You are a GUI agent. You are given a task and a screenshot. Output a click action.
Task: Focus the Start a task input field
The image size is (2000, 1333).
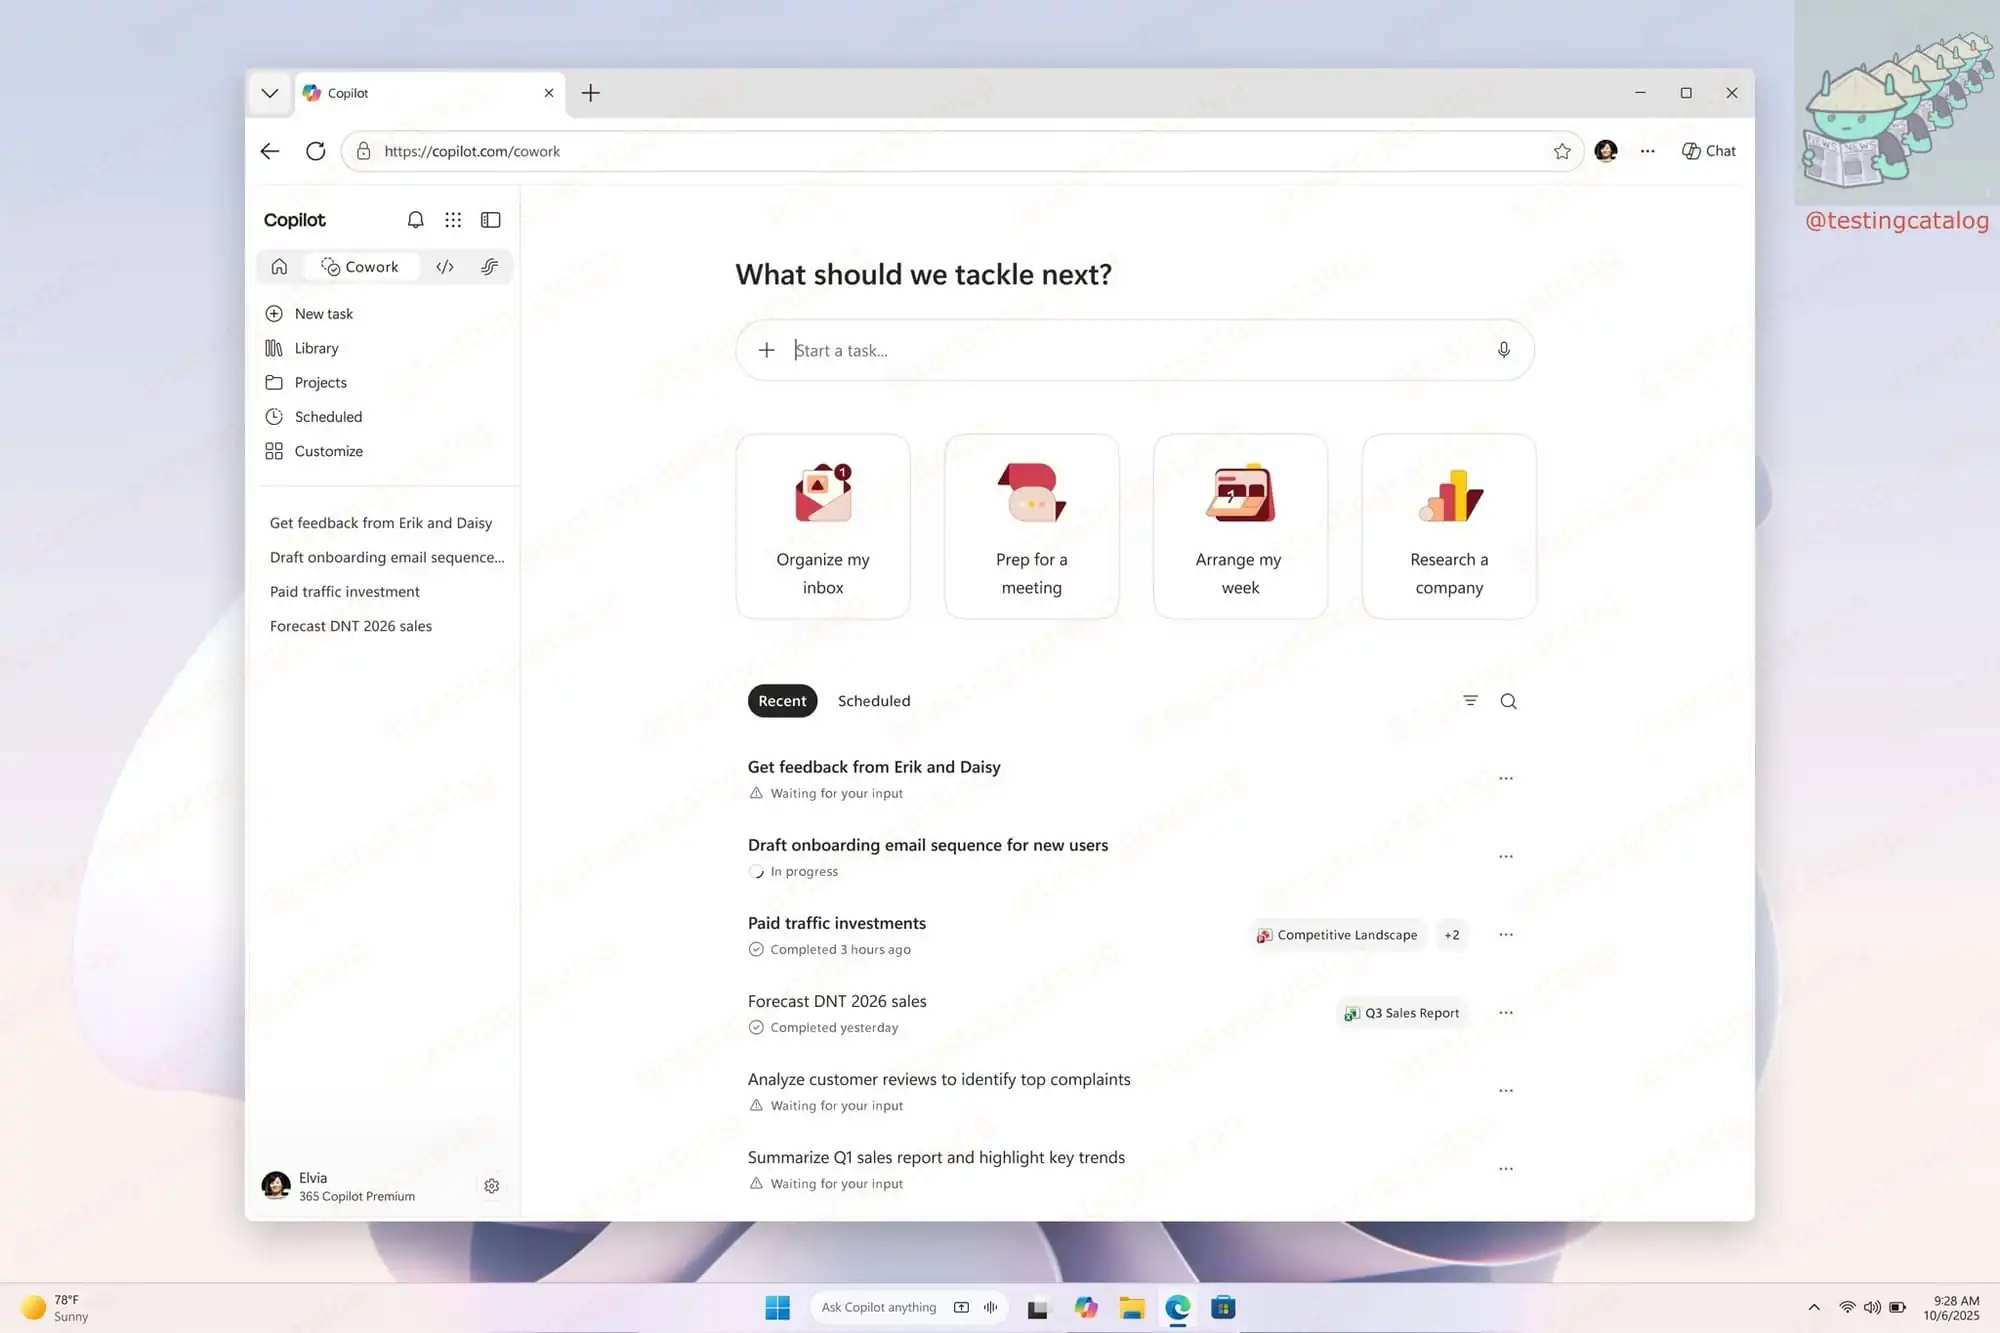coord(1135,350)
